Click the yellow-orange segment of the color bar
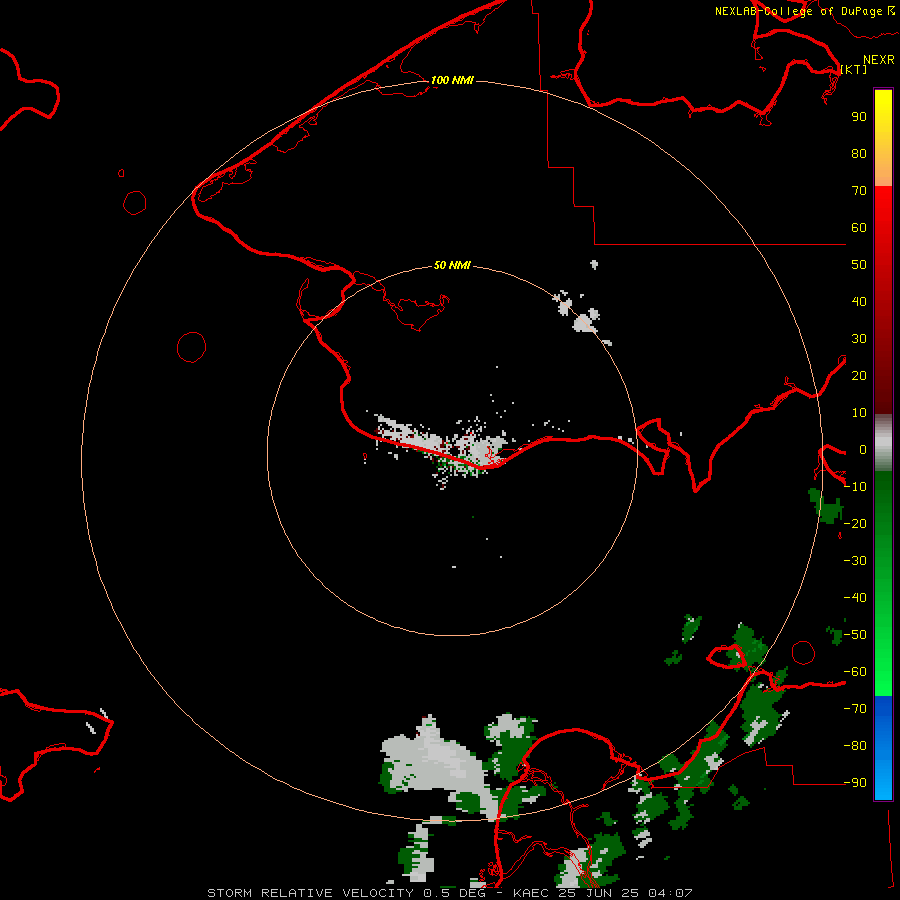This screenshot has height=900, width=900. 883,138
